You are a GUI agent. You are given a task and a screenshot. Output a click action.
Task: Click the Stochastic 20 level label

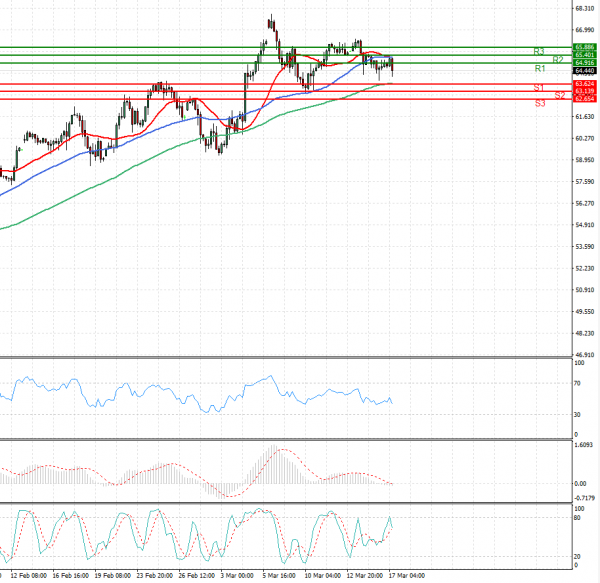577,557
